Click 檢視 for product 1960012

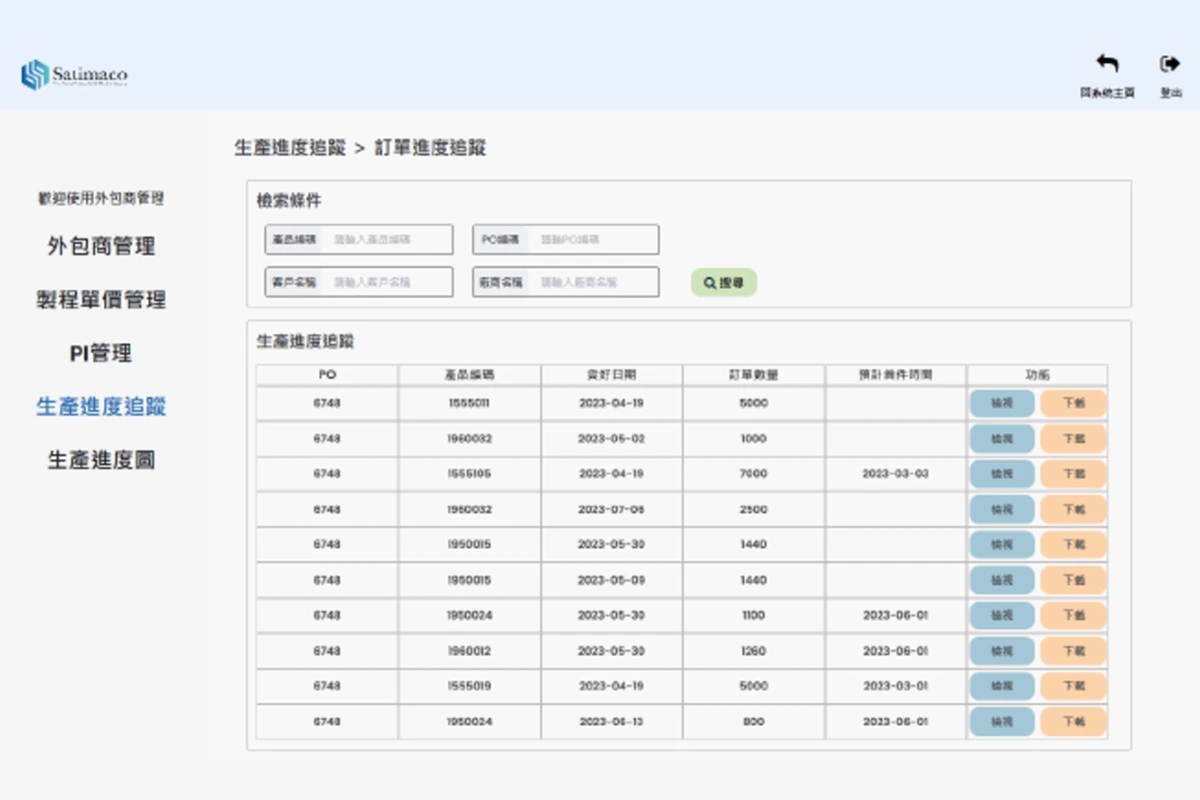(1002, 651)
